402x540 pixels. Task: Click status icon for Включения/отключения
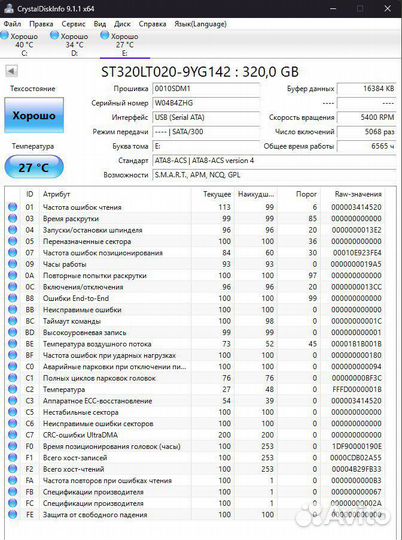(12, 287)
